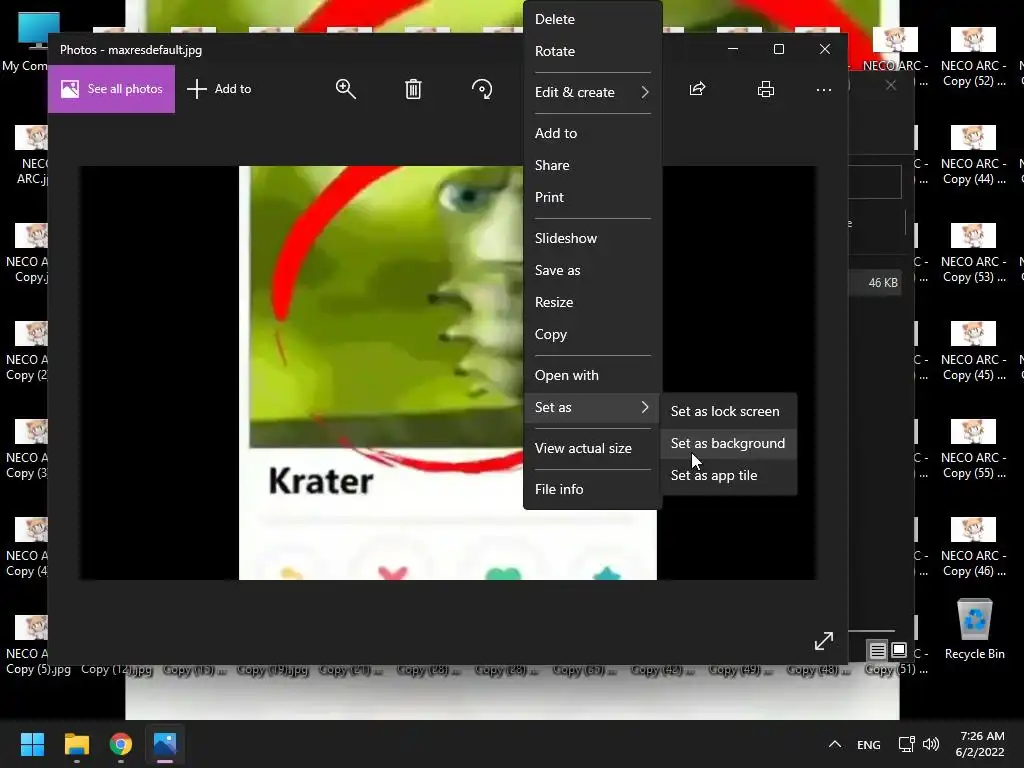Select Share in the context menu
This screenshot has width=1024, height=768.
[x=592, y=165]
